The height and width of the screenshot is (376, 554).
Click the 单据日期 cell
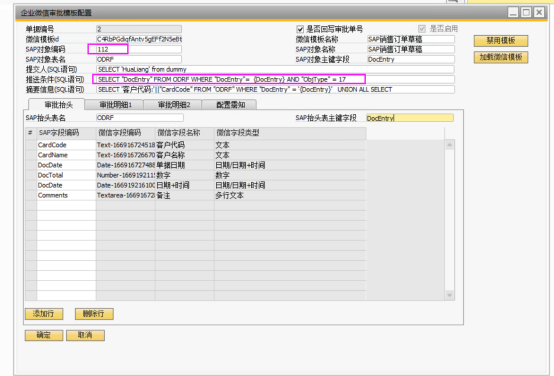(184, 165)
